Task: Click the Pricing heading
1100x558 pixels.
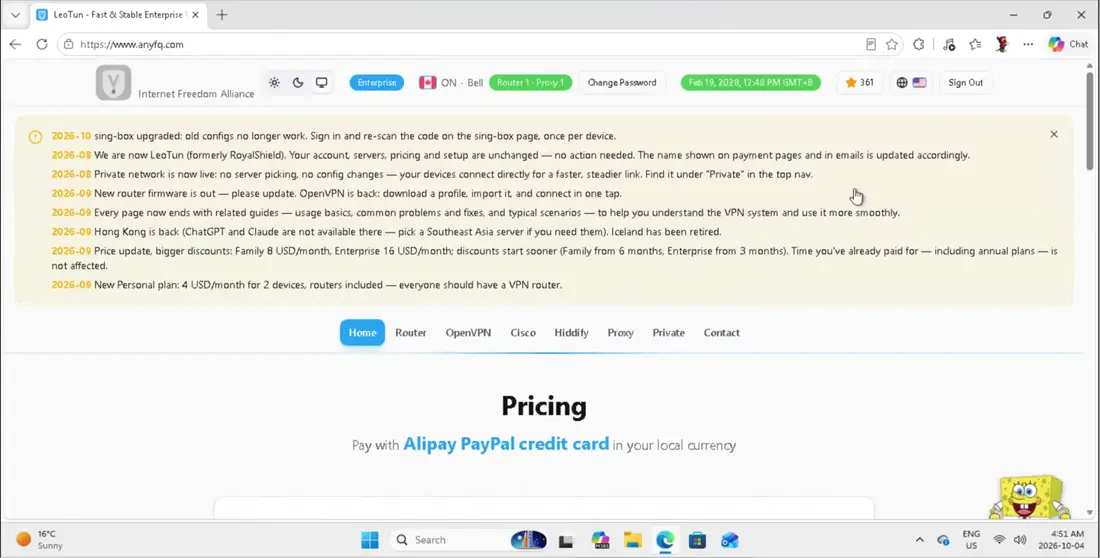Action: point(544,406)
